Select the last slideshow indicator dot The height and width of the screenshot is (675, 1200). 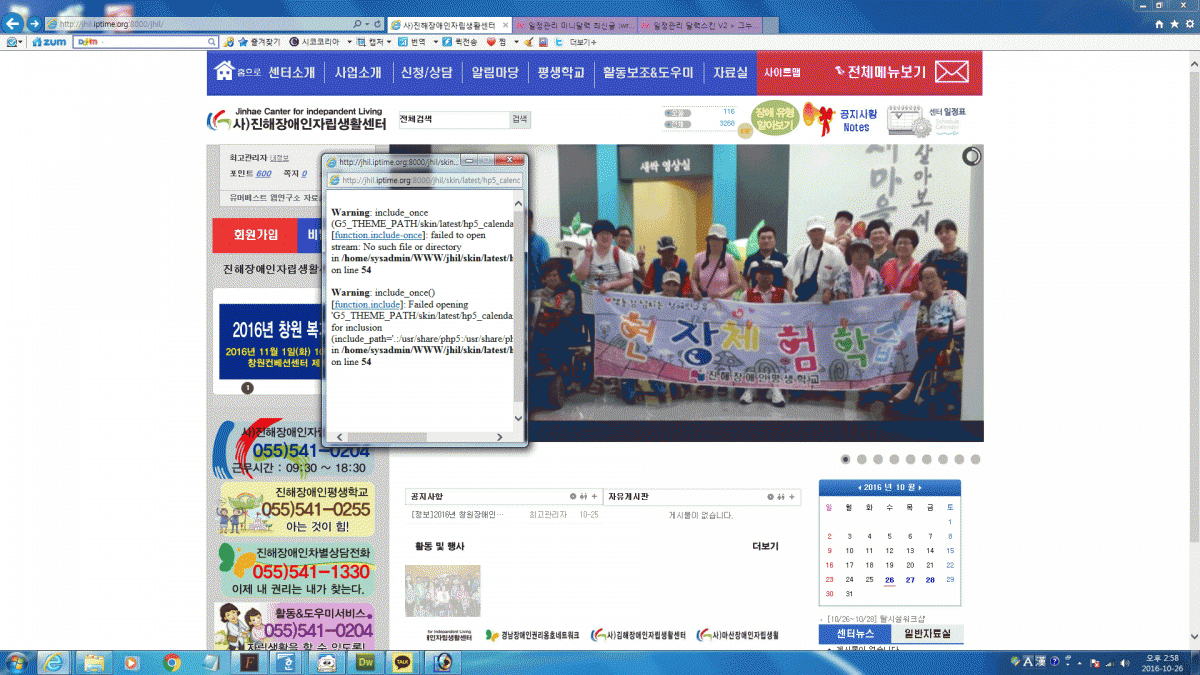975,459
